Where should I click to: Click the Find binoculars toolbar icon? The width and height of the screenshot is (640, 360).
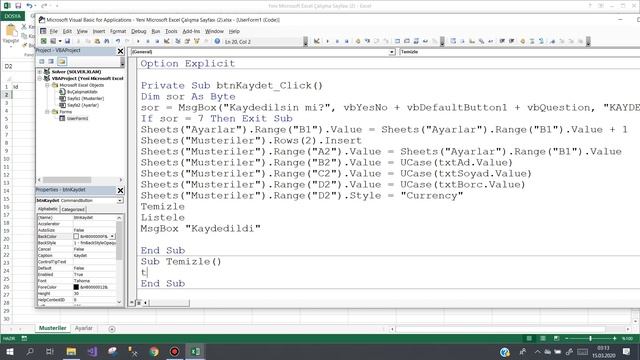107,41
